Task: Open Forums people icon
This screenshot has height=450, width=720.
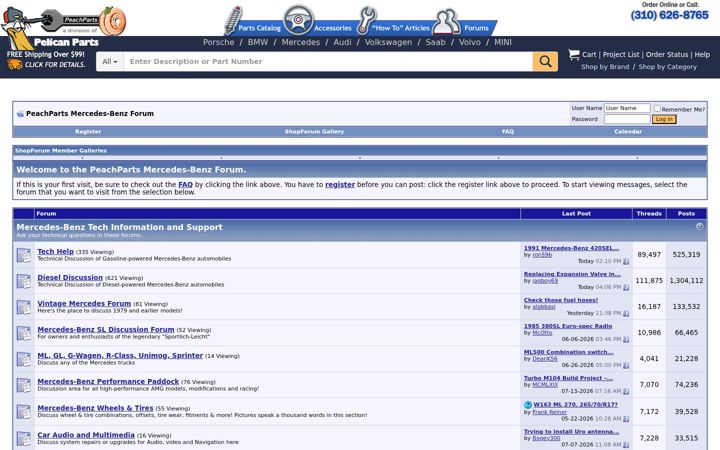Action: [x=446, y=21]
